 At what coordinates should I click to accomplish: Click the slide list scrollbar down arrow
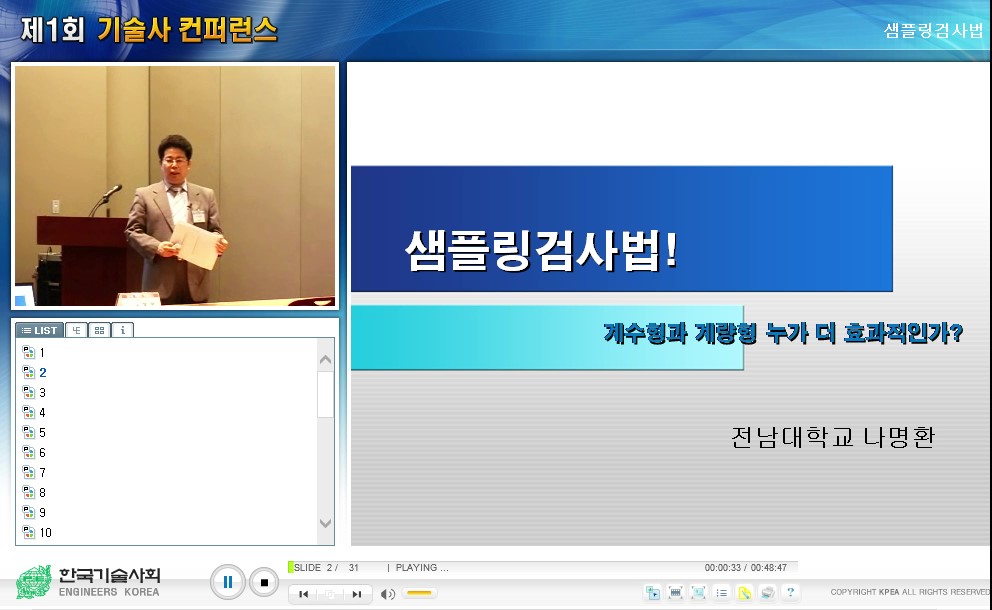[x=324, y=523]
